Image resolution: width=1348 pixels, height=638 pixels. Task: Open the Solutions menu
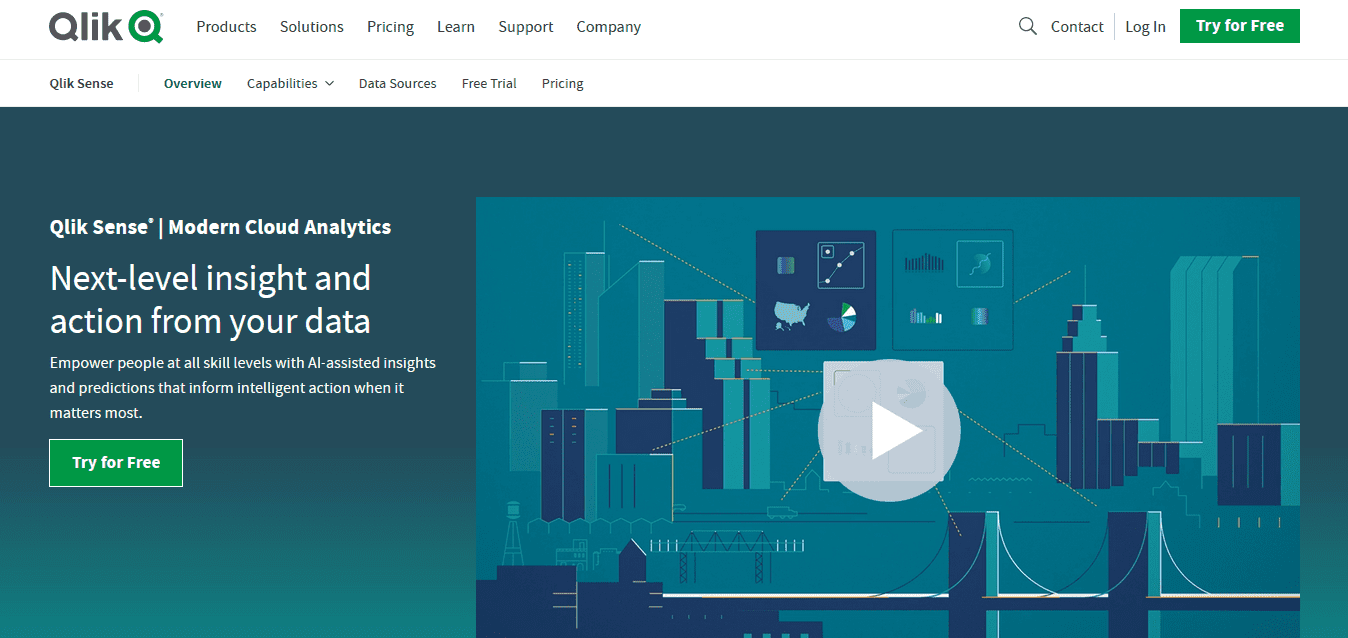tap(312, 27)
